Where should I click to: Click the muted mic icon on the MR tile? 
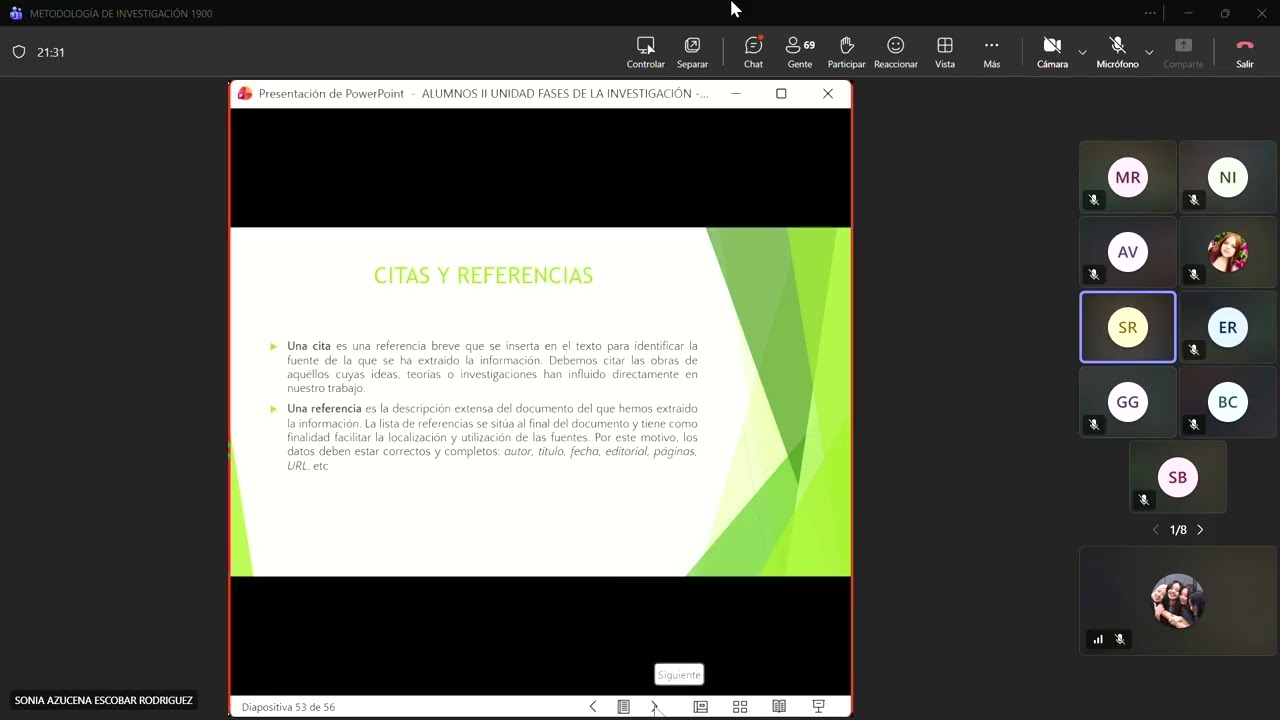point(1094,200)
